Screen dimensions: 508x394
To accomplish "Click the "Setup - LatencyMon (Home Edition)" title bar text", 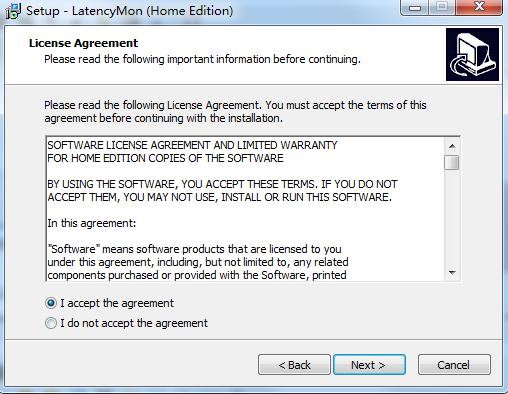I will [129, 11].
